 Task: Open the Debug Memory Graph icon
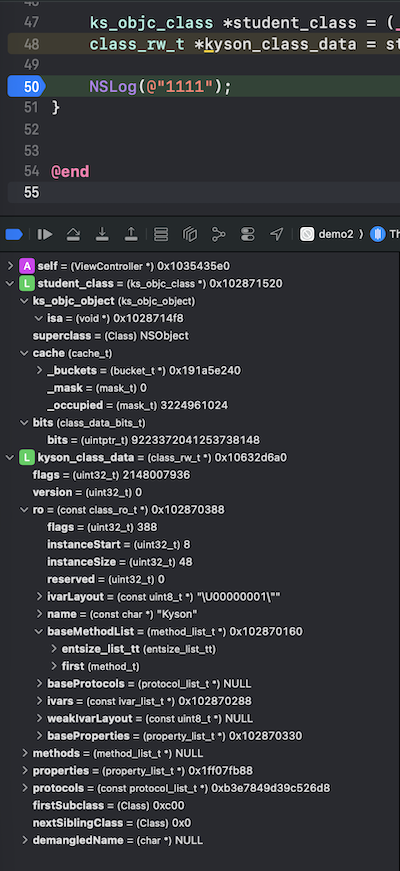point(219,234)
